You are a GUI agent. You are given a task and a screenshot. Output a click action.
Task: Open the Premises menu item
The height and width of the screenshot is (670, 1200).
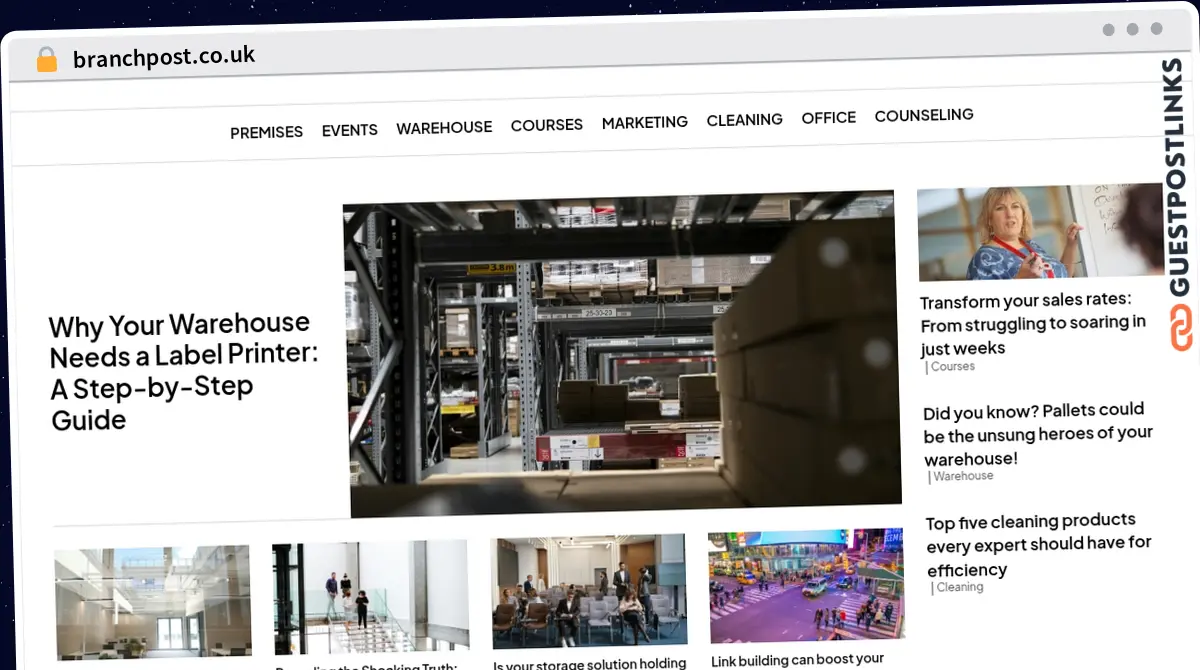pyautogui.click(x=266, y=132)
